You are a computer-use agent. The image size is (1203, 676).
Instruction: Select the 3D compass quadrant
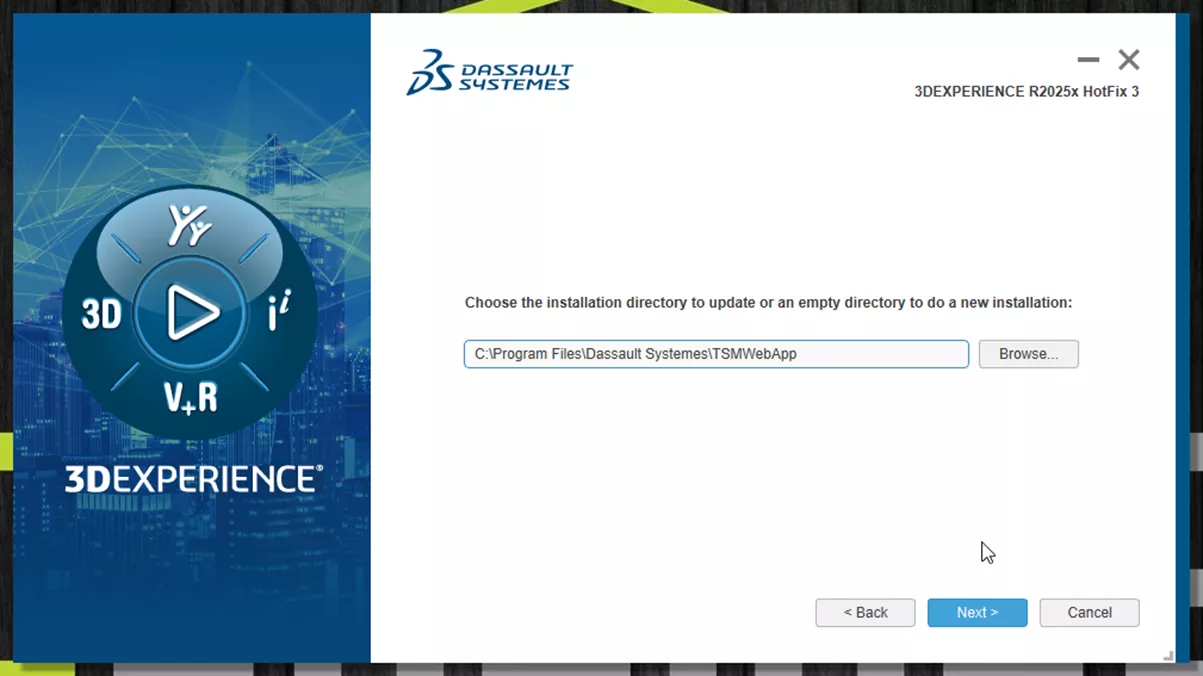tap(101, 314)
